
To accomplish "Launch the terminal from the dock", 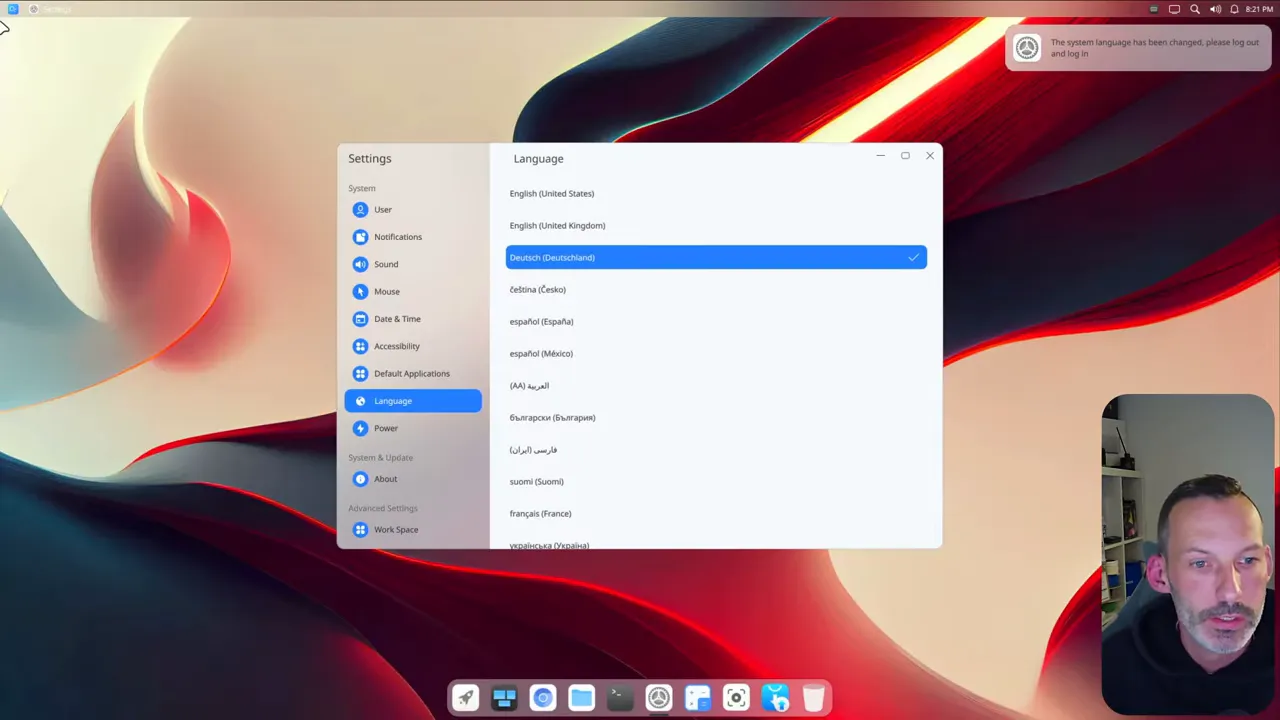I will pyautogui.click(x=620, y=698).
